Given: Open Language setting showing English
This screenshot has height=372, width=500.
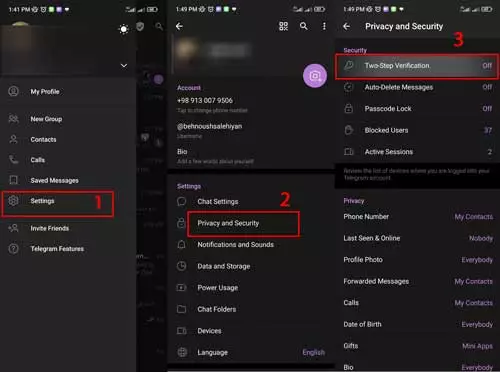Looking at the screenshot, I should coord(251,352).
